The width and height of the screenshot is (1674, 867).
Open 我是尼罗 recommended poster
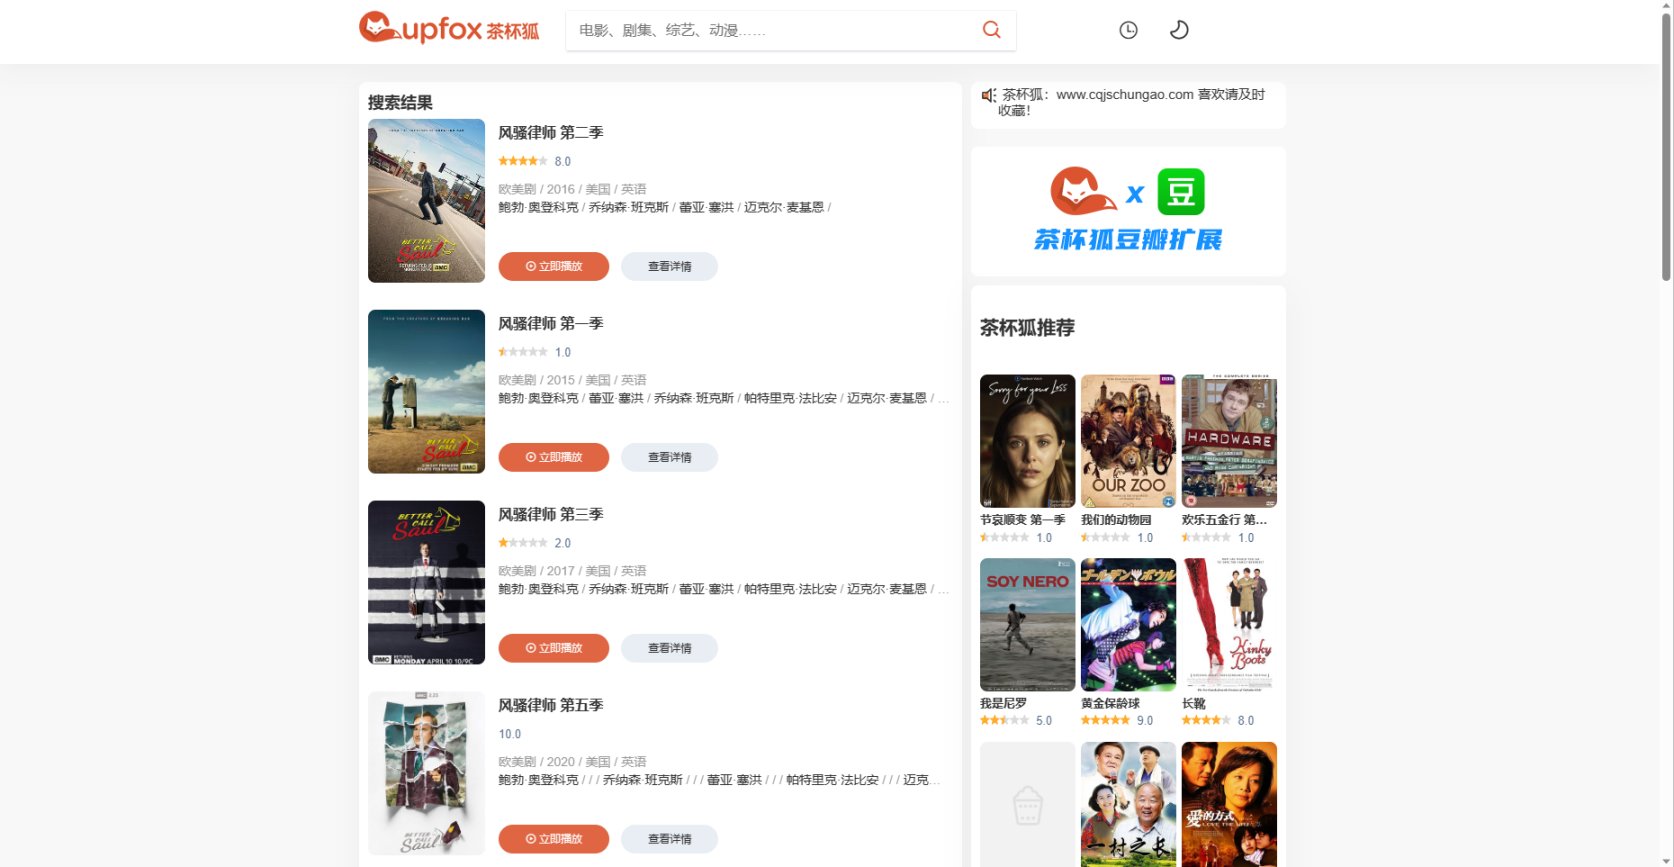click(x=1027, y=625)
